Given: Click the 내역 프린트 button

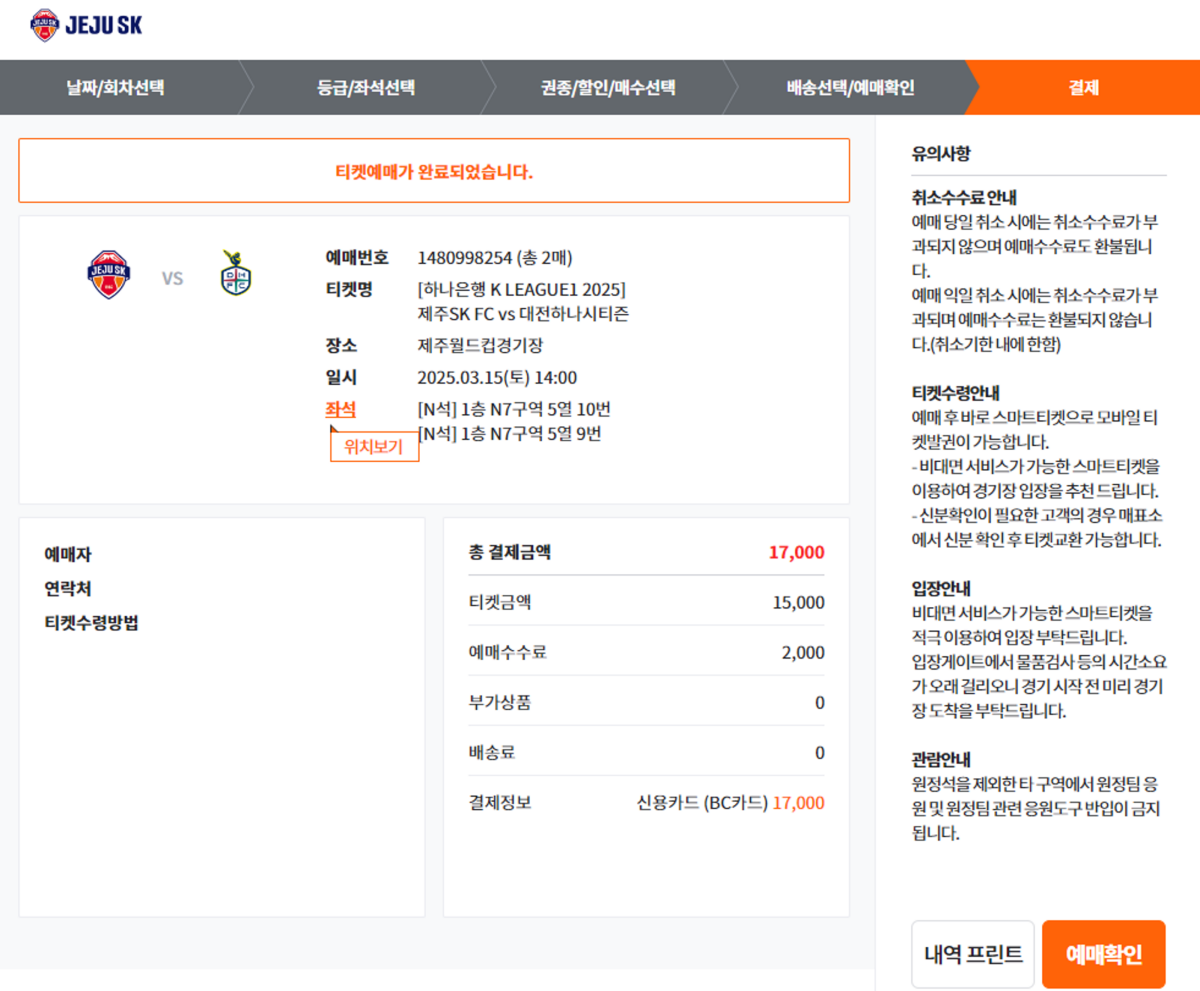Looking at the screenshot, I should (973, 954).
